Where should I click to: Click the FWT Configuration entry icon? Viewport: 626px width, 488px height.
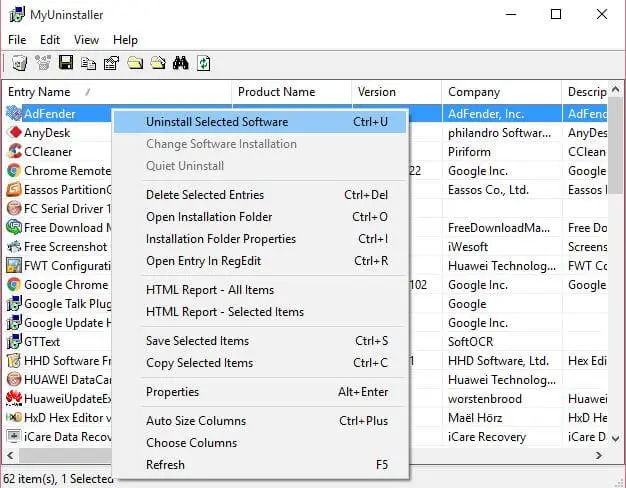[14, 266]
